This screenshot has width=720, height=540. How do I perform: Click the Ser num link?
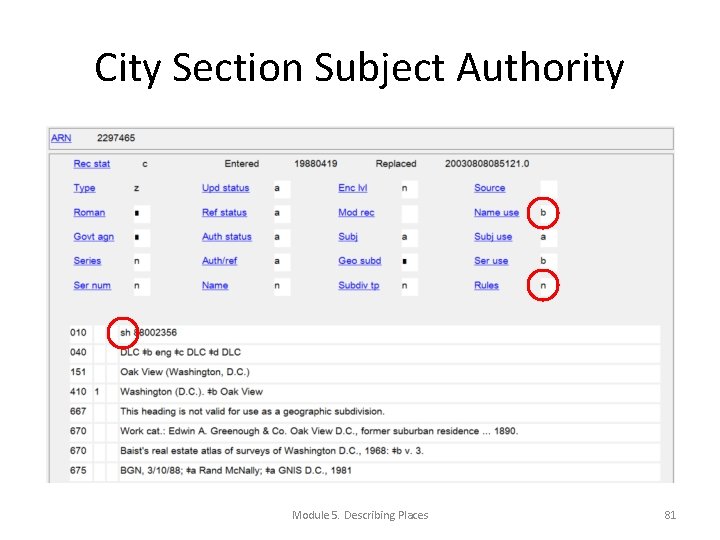pyautogui.click(x=92, y=285)
